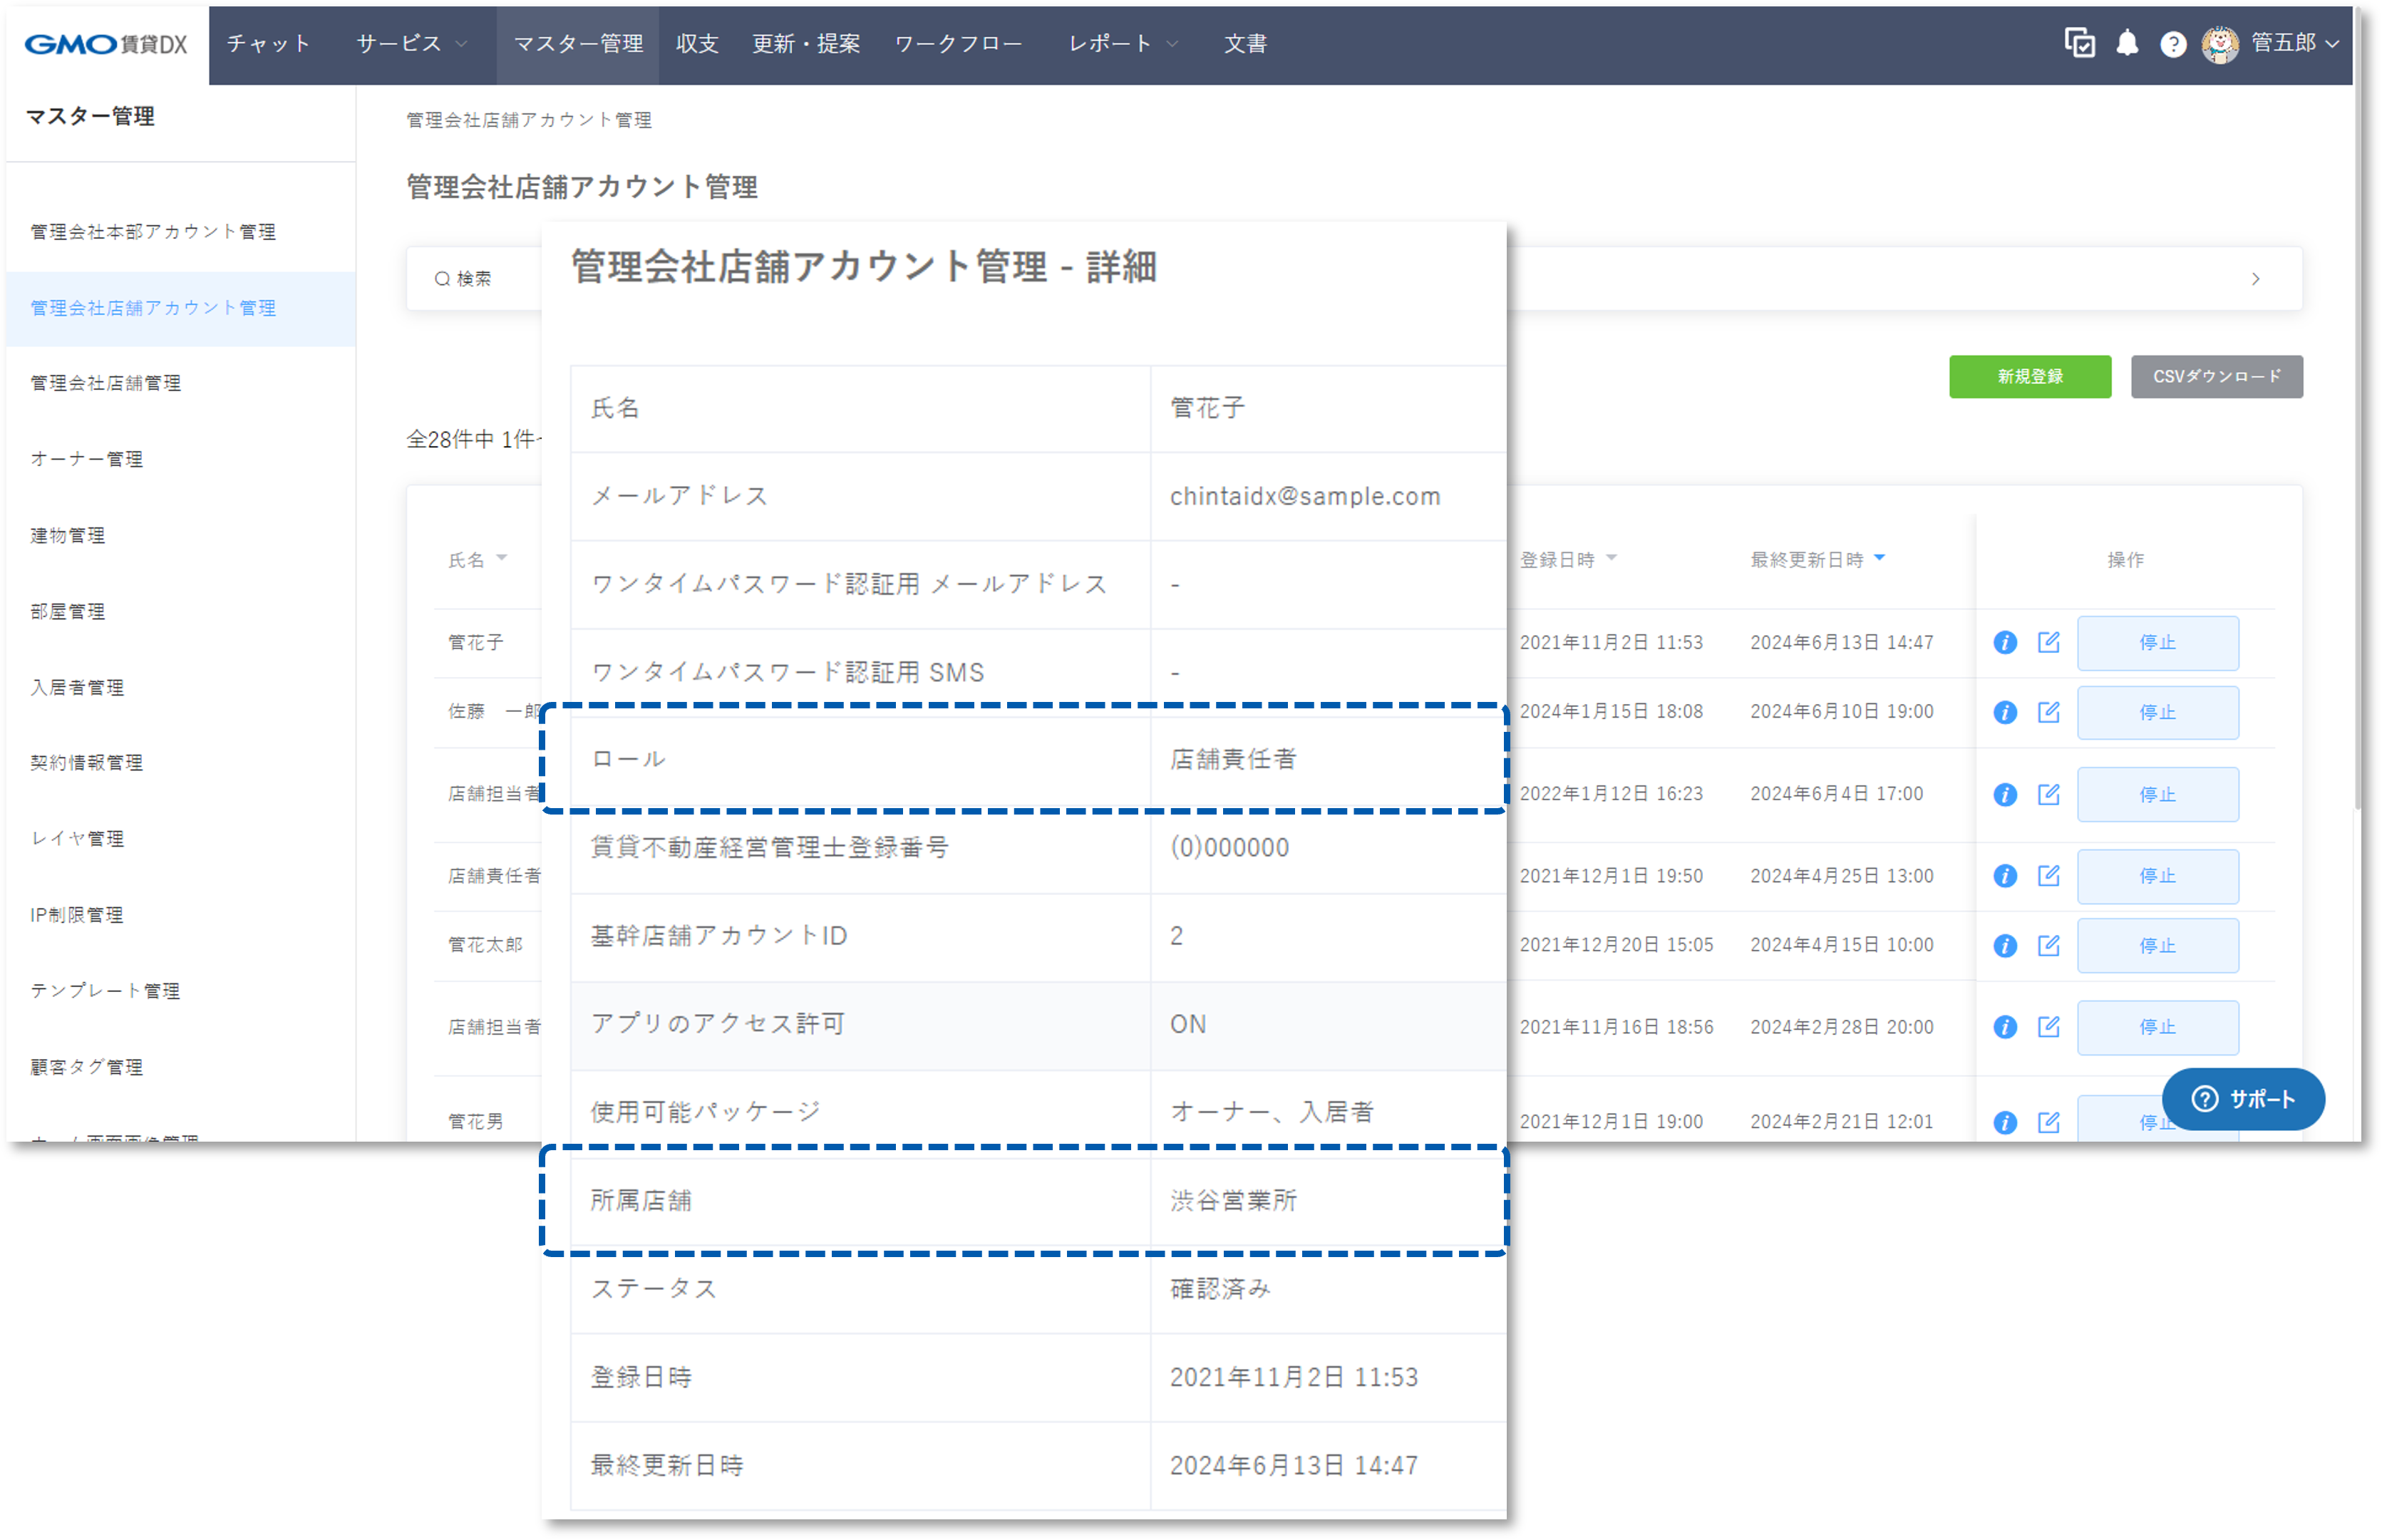Click the screen-share icon in the top bar

coord(2081,43)
